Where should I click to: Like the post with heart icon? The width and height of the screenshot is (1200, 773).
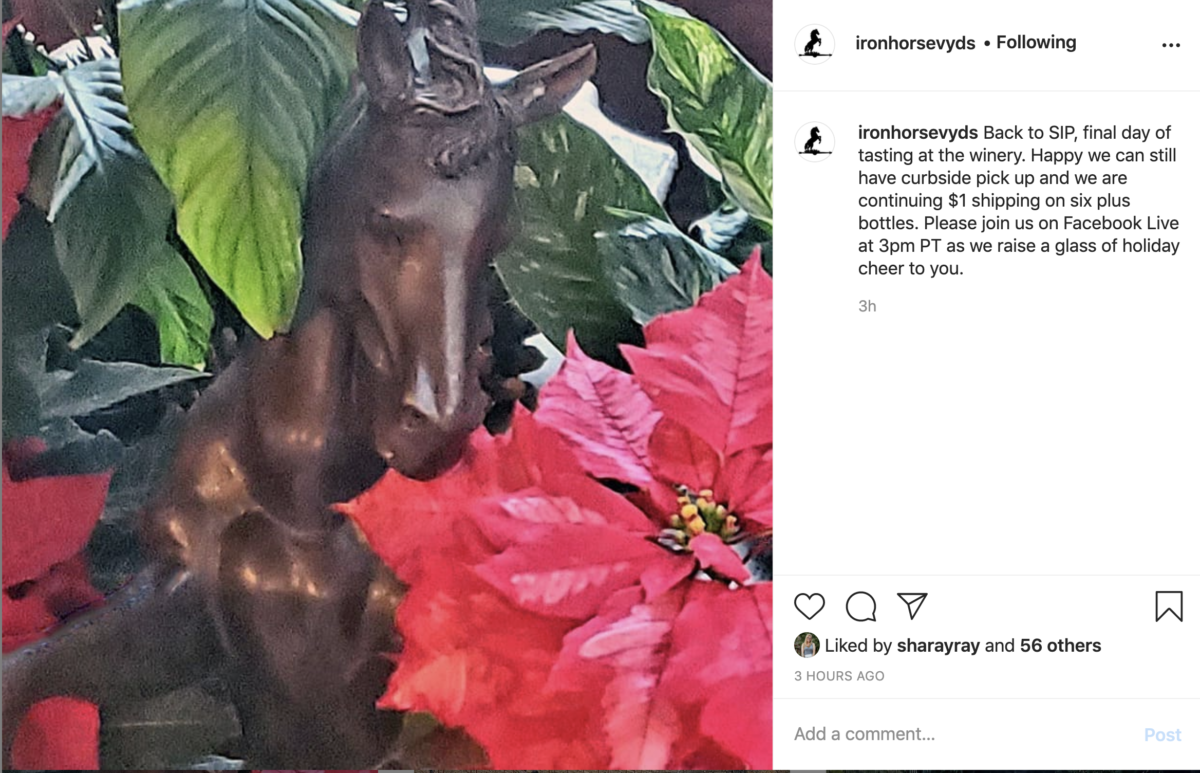tap(809, 606)
